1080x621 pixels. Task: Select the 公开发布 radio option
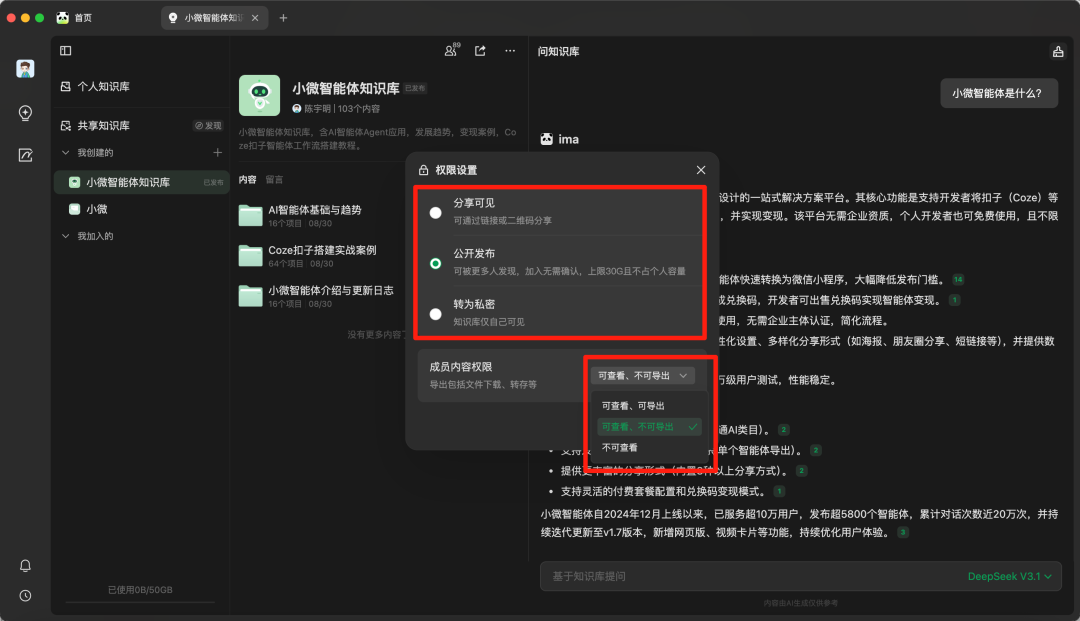(435, 263)
